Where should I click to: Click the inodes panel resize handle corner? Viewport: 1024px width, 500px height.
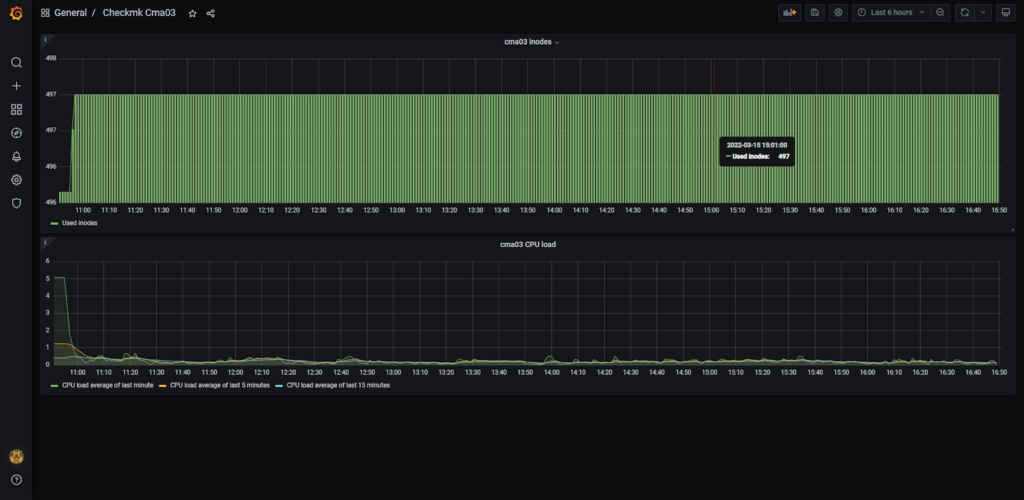(x=1013, y=230)
